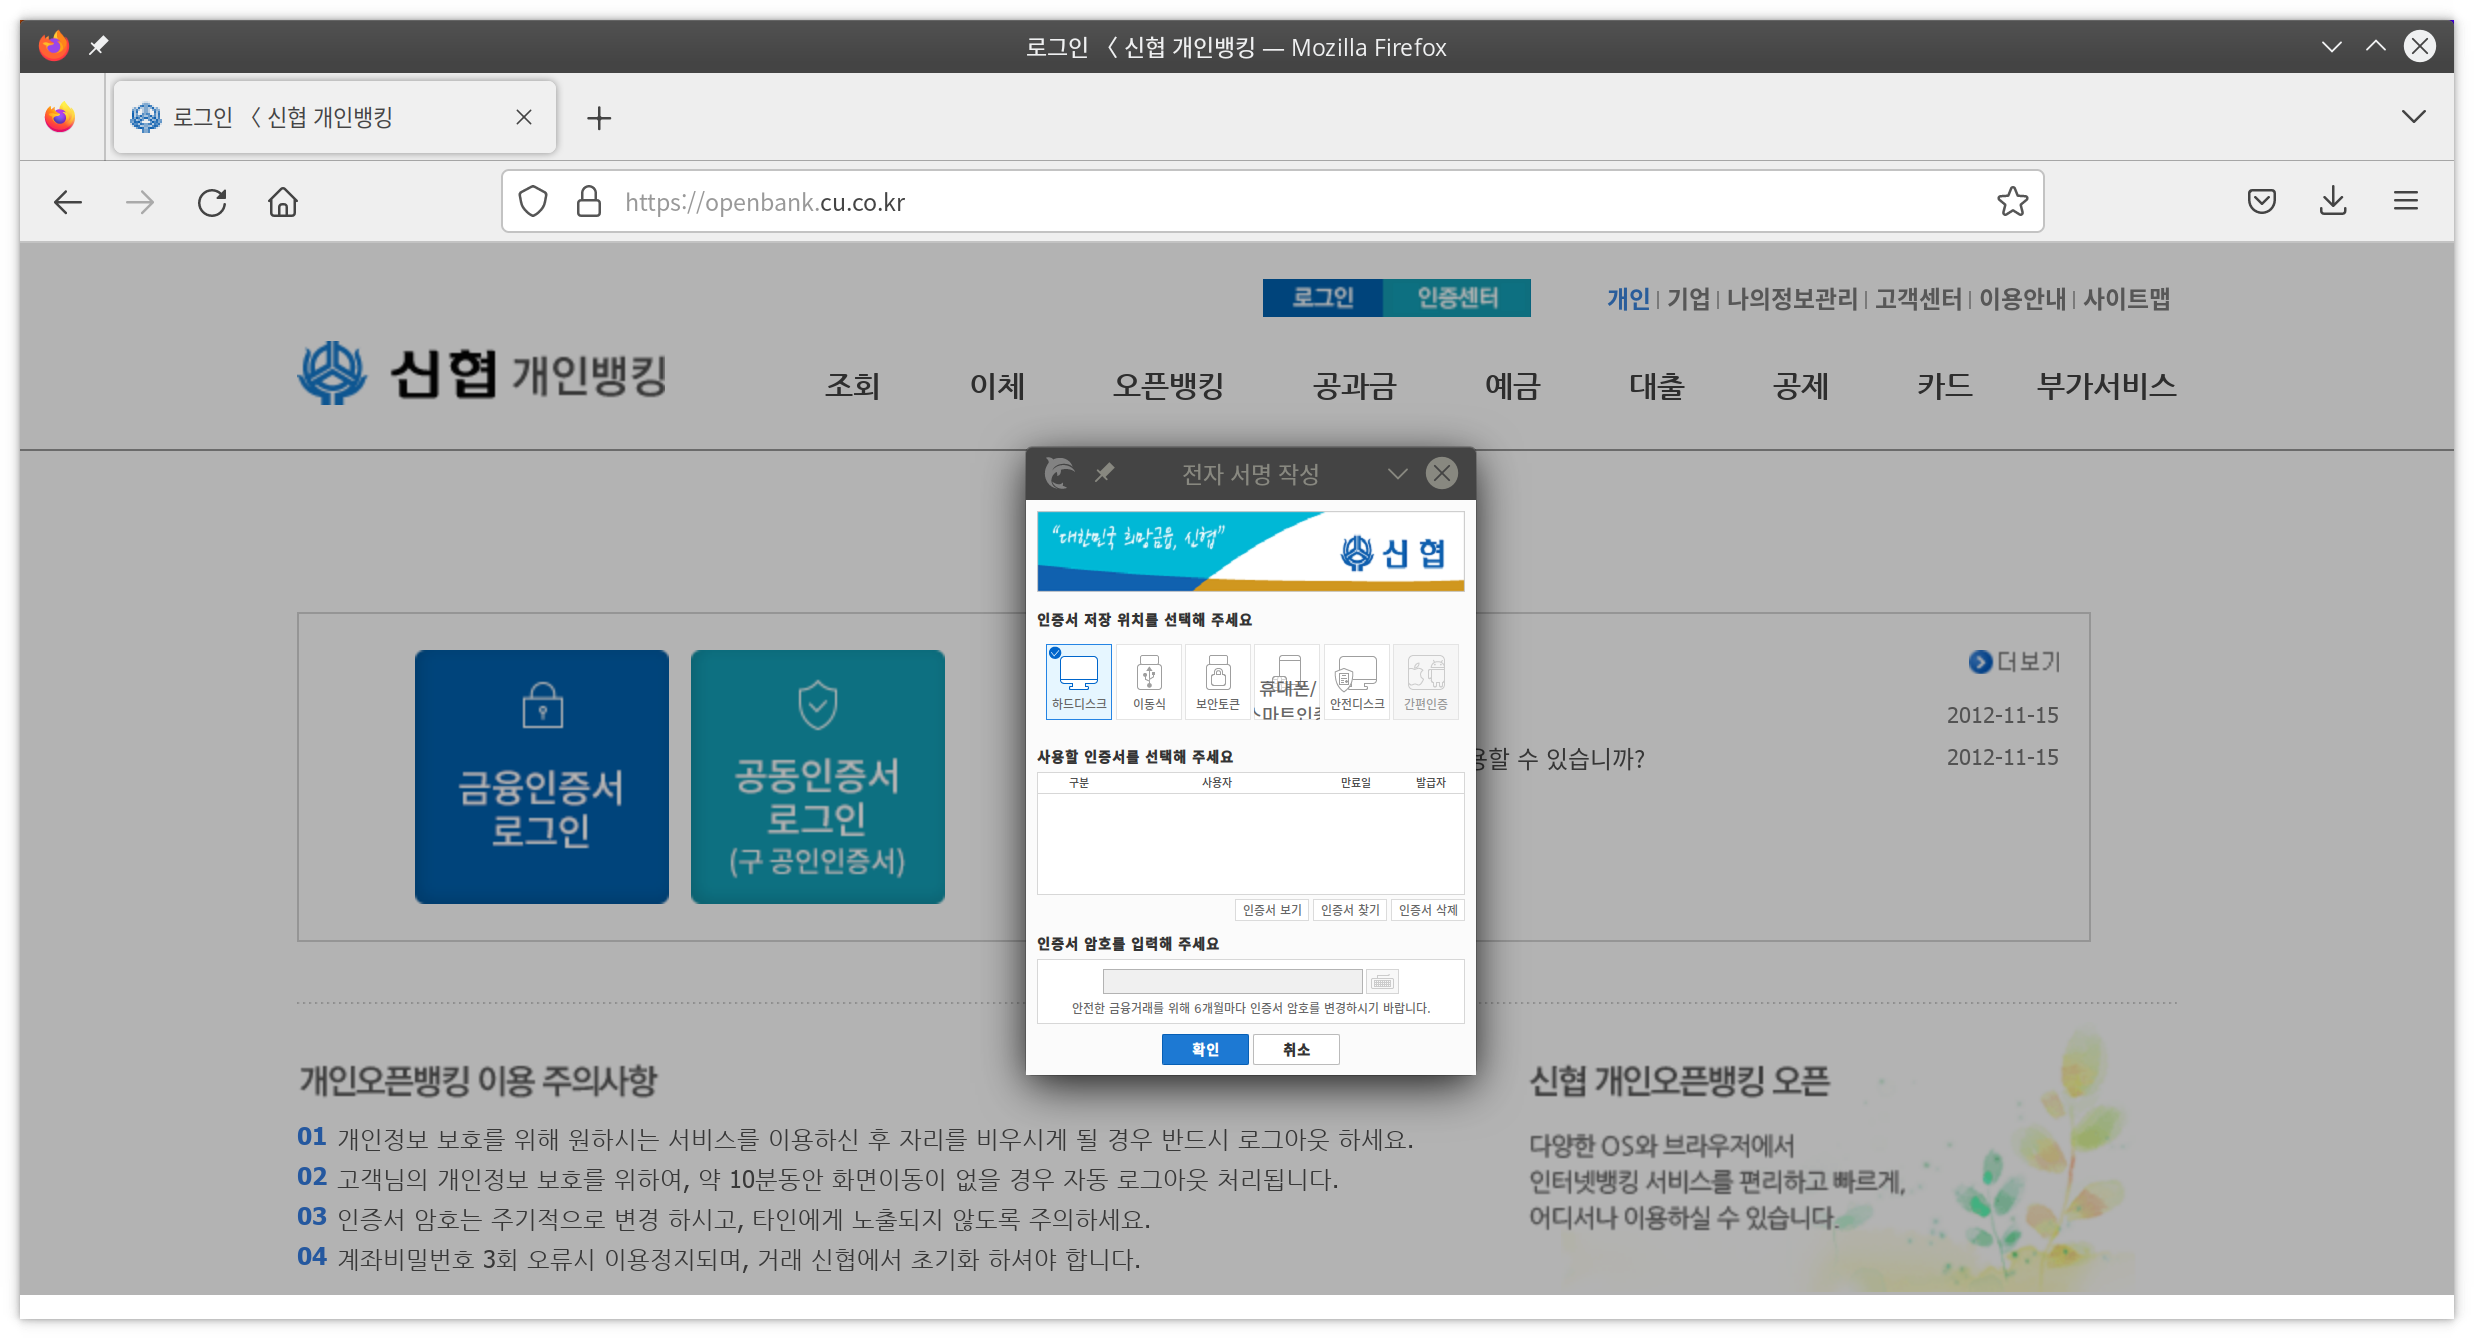The height and width of the screenshot is (1339, 2474).
Task: Choose 안전디스크 safe disk storage
Action: (1357, 681)
